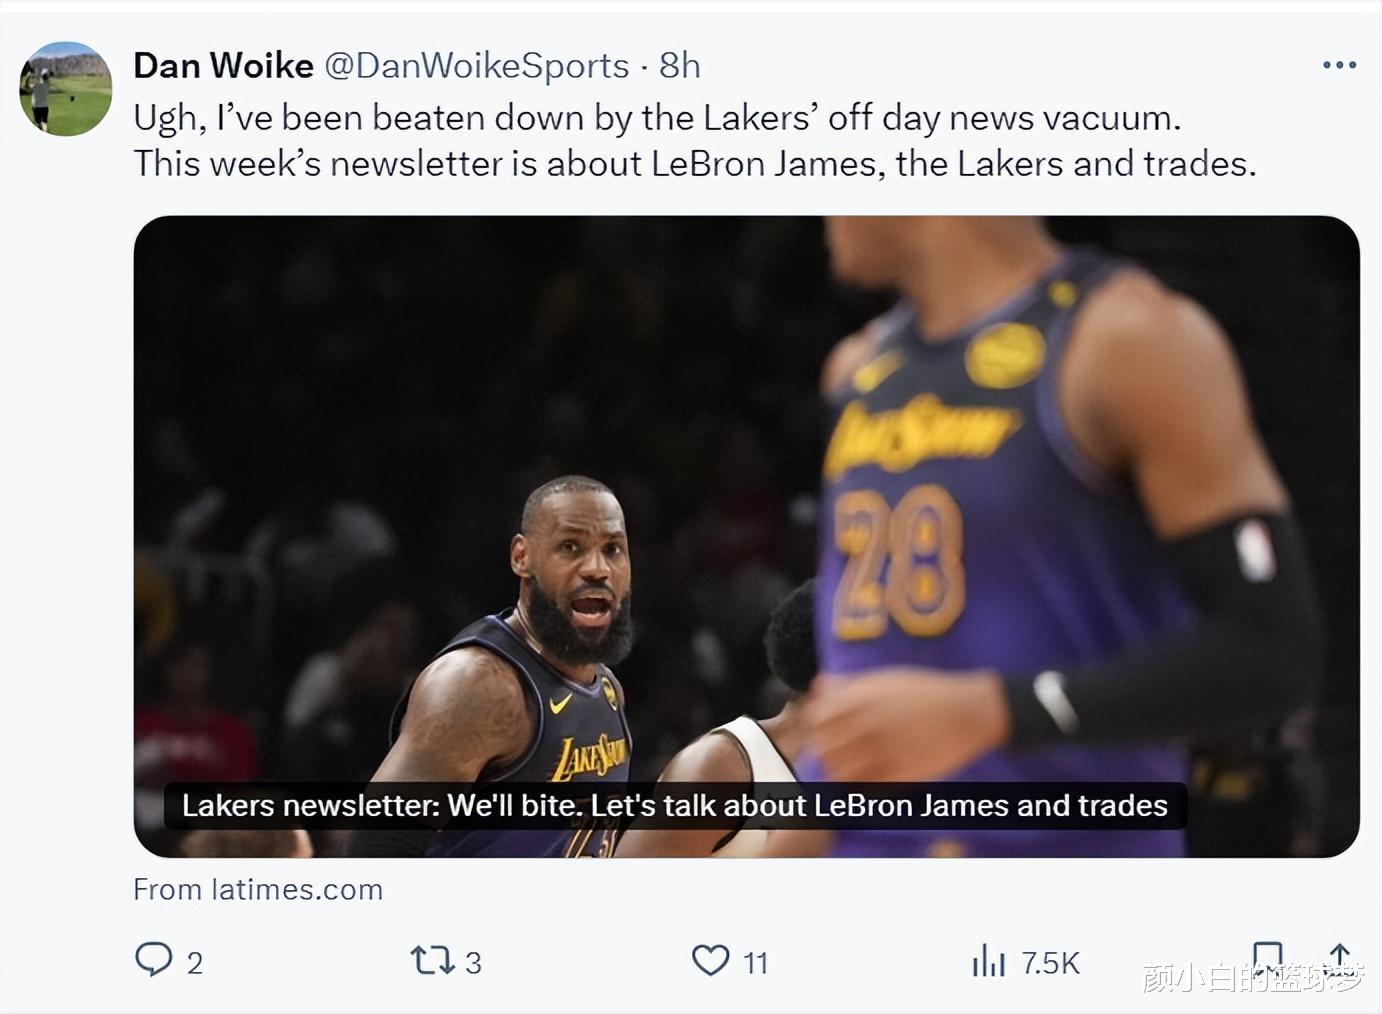Click the retweet count number 3
The width and height of the screenshot is (1382, 1014).
[473, 963]
